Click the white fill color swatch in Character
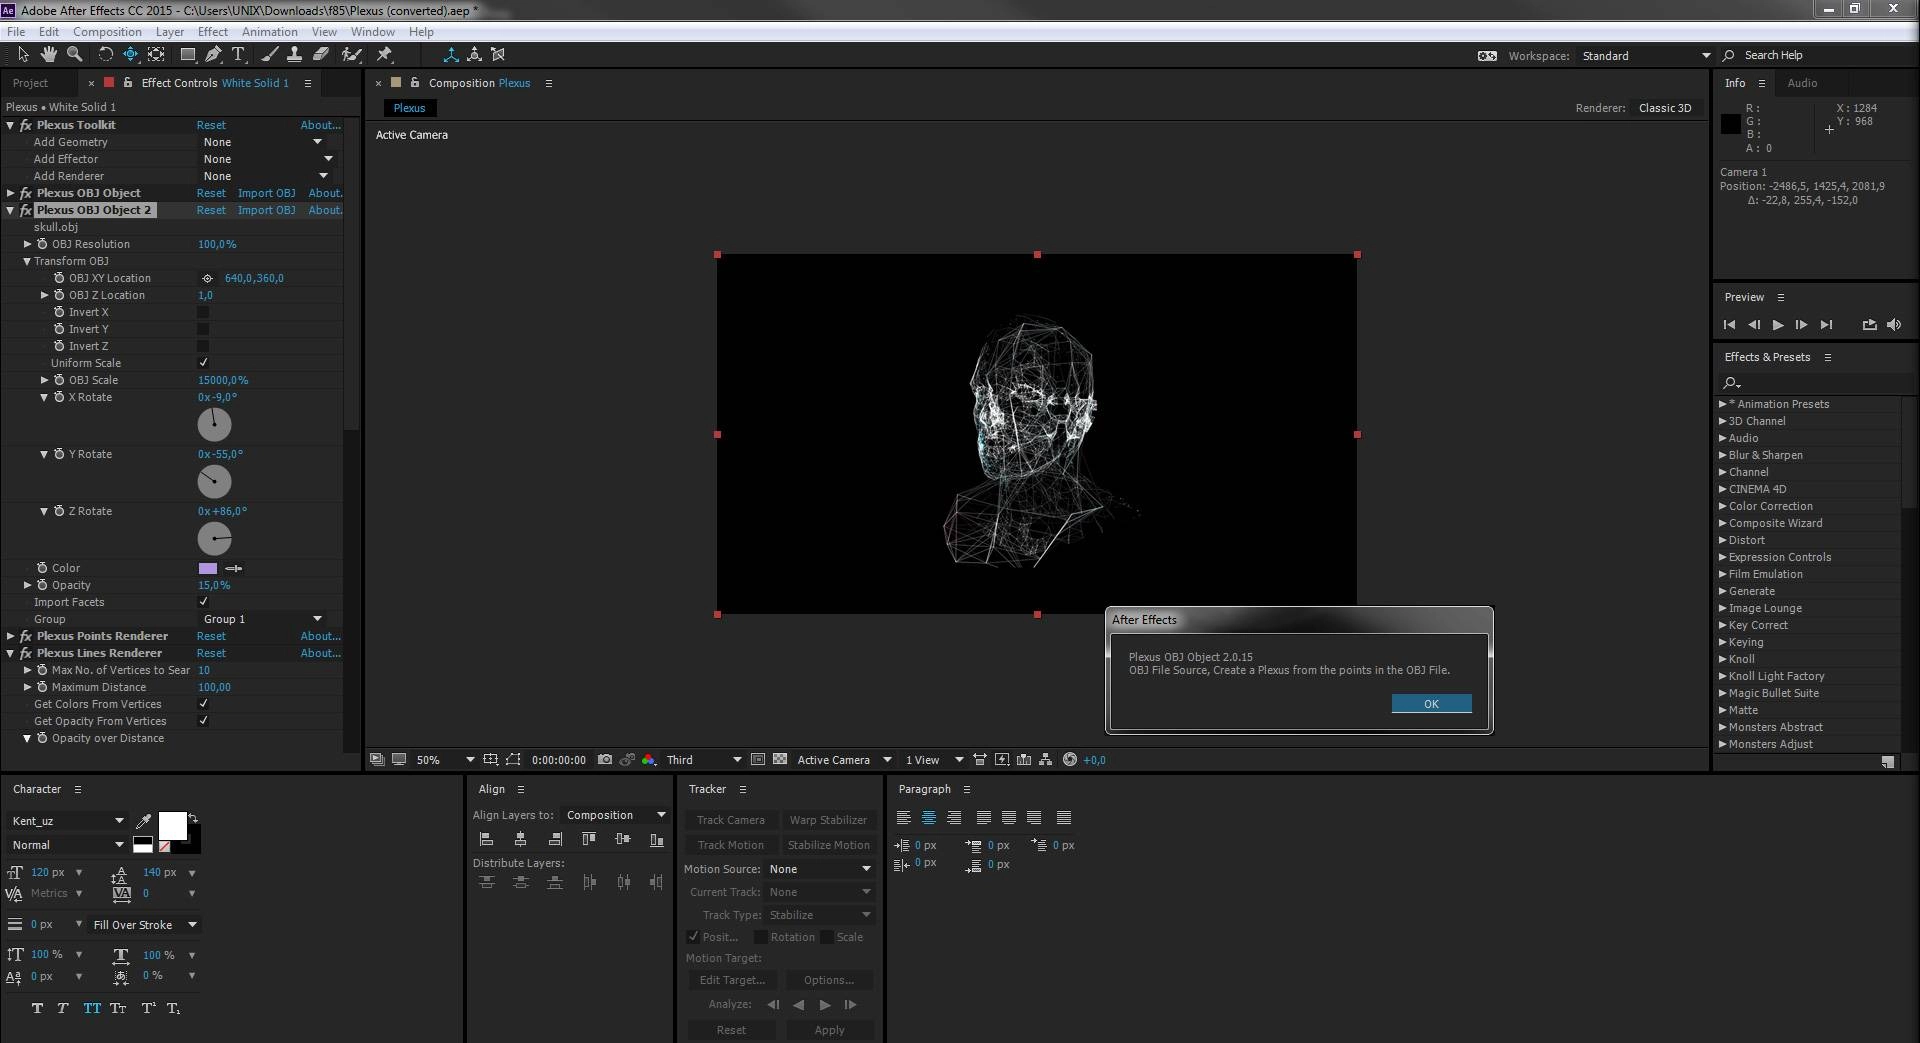1920x1043 pixels. click(172, 826)
